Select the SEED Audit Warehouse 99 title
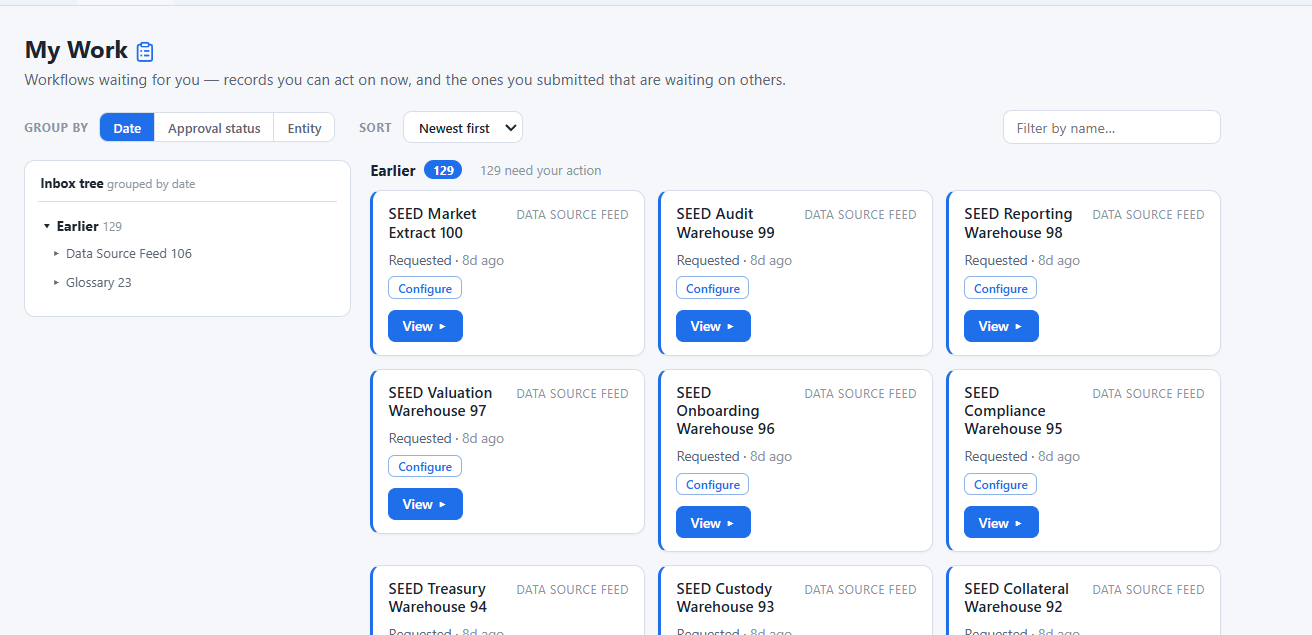This screenshot has width=1312, height=635. pyautogui.click(x=726, y=223)
